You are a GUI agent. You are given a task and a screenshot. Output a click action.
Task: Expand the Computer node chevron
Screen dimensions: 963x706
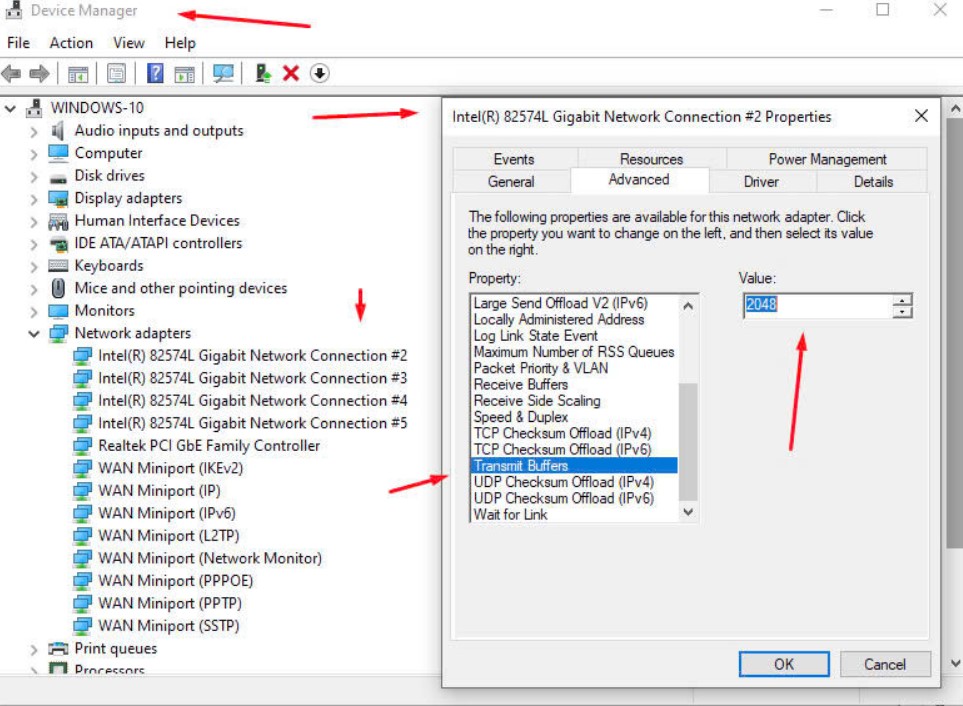34,154
